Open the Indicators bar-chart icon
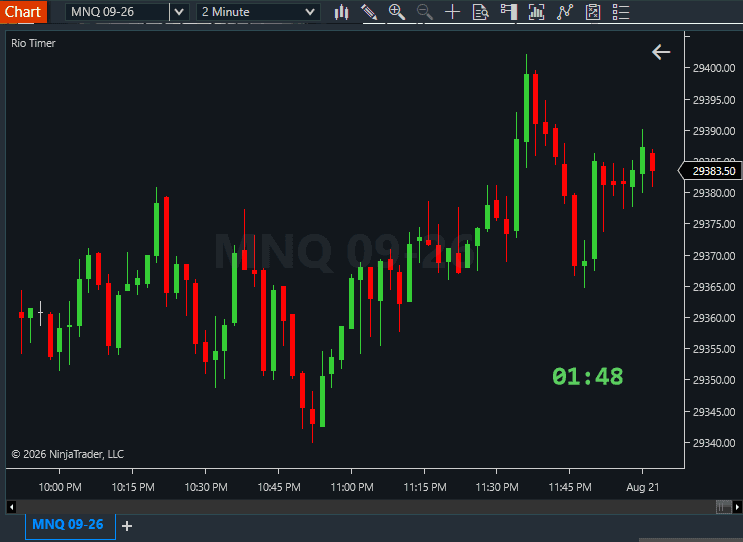 tap(536, 12)
